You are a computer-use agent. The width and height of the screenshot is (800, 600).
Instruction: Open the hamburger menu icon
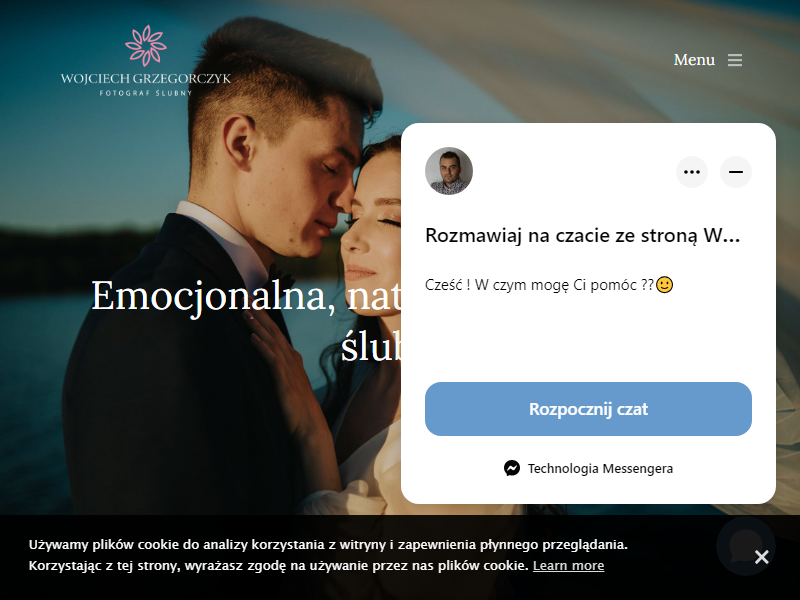pyautogui.click(x=735, y=60)
